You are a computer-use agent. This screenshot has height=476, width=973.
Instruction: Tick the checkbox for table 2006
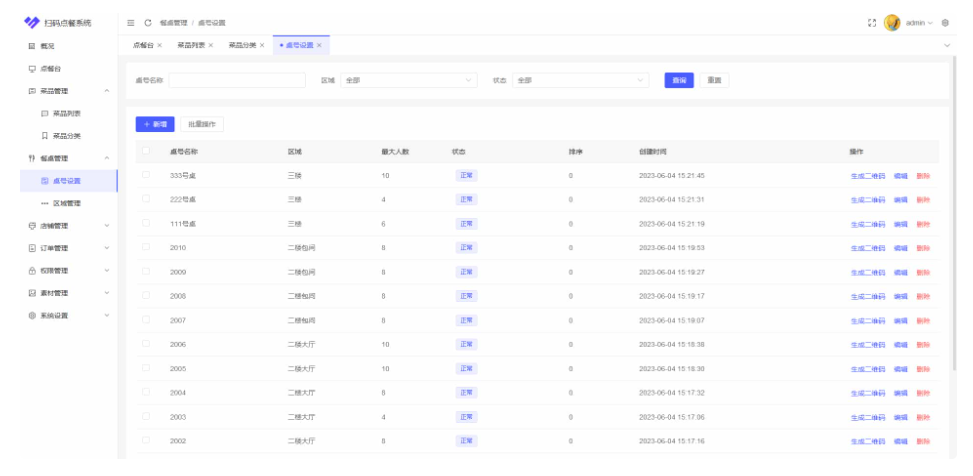146,344
